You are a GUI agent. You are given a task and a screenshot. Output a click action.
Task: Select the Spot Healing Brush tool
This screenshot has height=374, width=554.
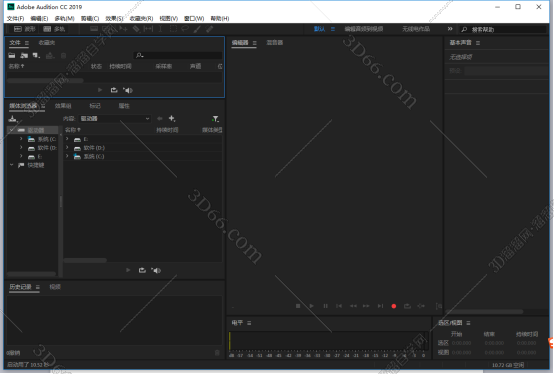(x=210, y=29)
